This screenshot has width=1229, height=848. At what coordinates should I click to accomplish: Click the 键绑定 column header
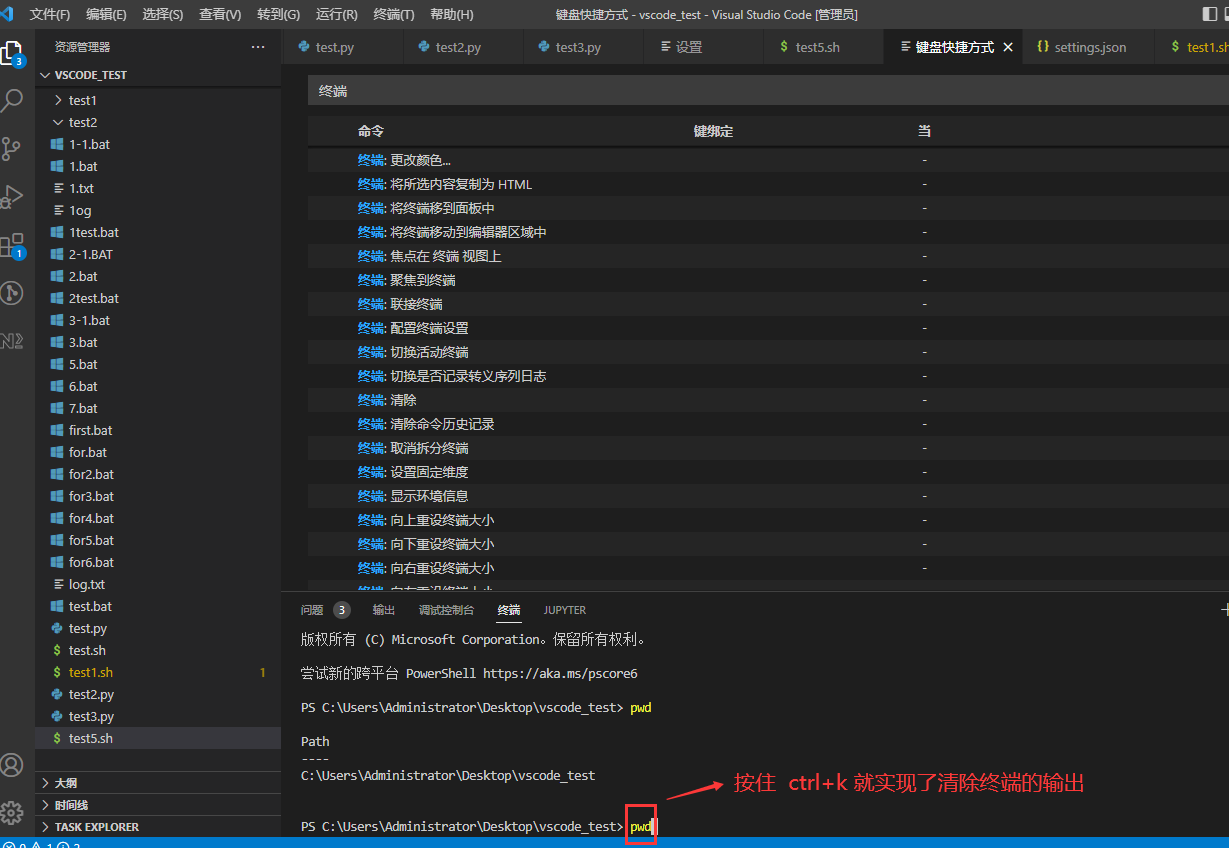click(x=714, y=131)
